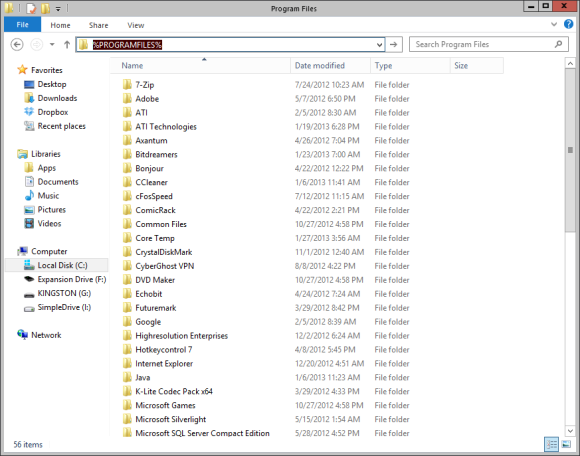Expand the ribbon chevron
This screenshot has width=580, height=456.
pos(554,24)
